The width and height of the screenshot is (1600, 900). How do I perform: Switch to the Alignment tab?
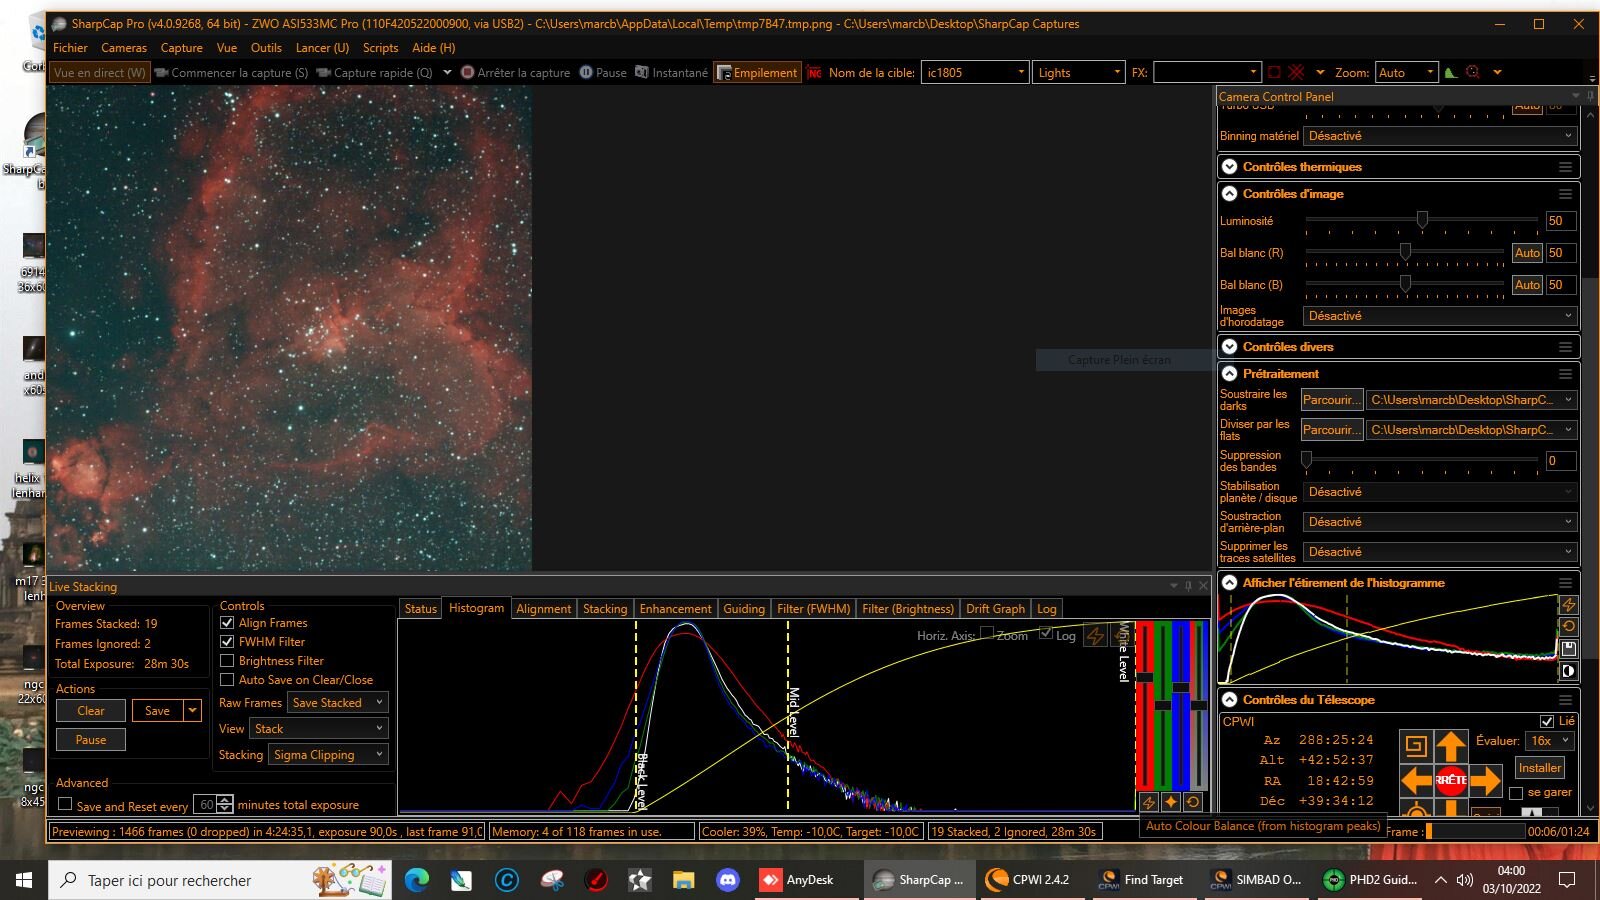coord(543,608)
